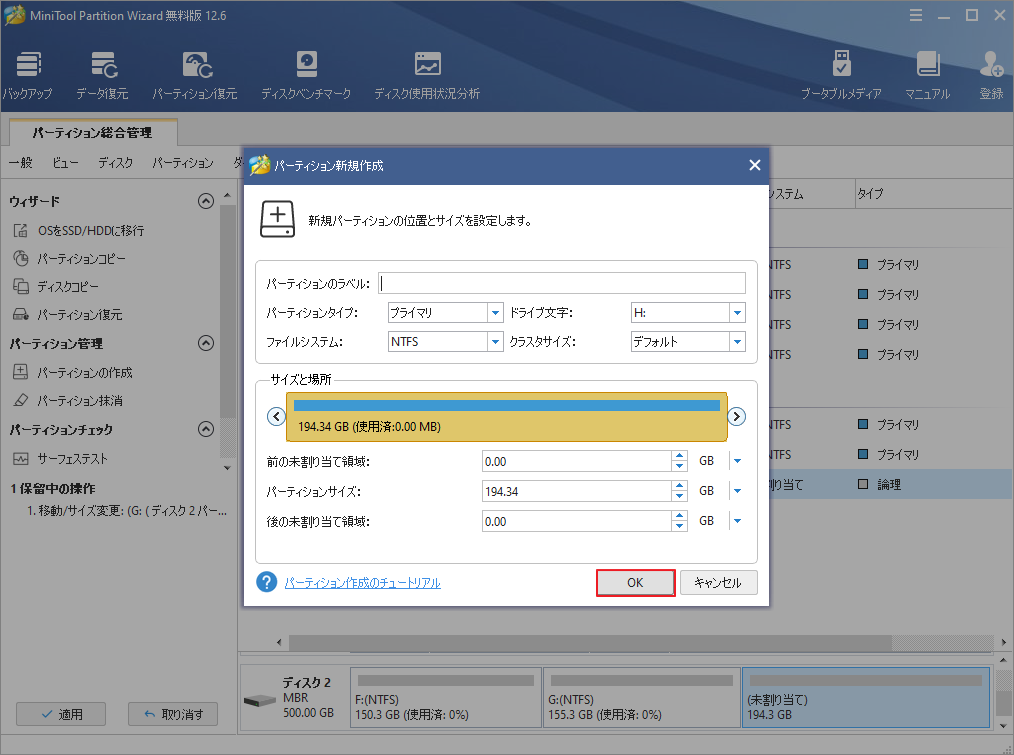Screen dimensions: 1014x755
Task: Click the OK button in the dialog
Action: click(635, 582)
